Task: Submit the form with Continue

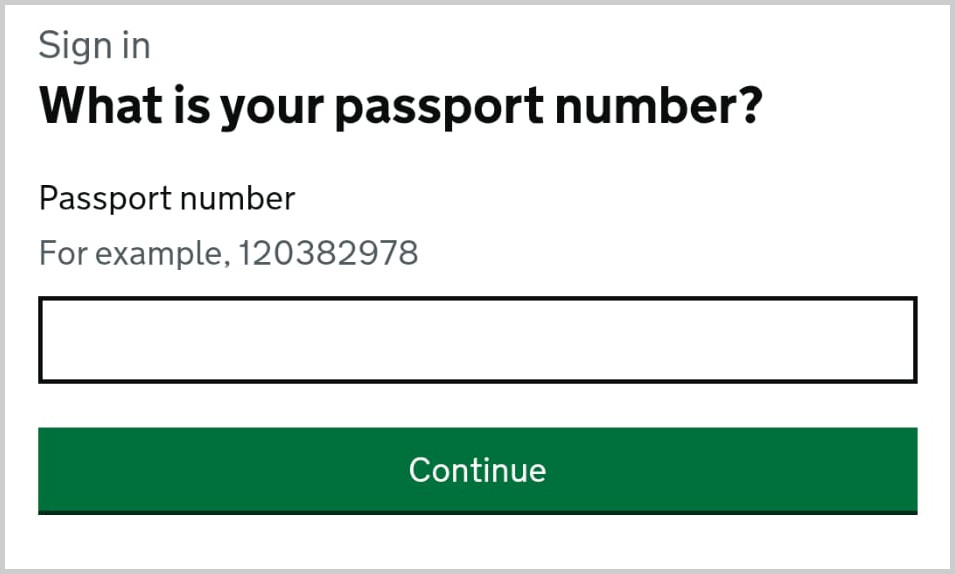Action: (x=477, y=470)
